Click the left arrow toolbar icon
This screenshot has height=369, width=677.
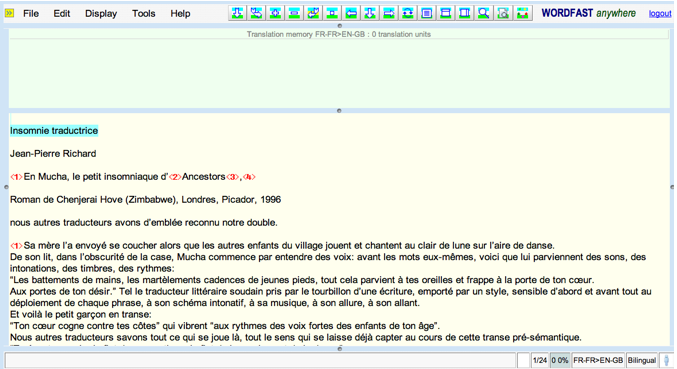(351, 13)
